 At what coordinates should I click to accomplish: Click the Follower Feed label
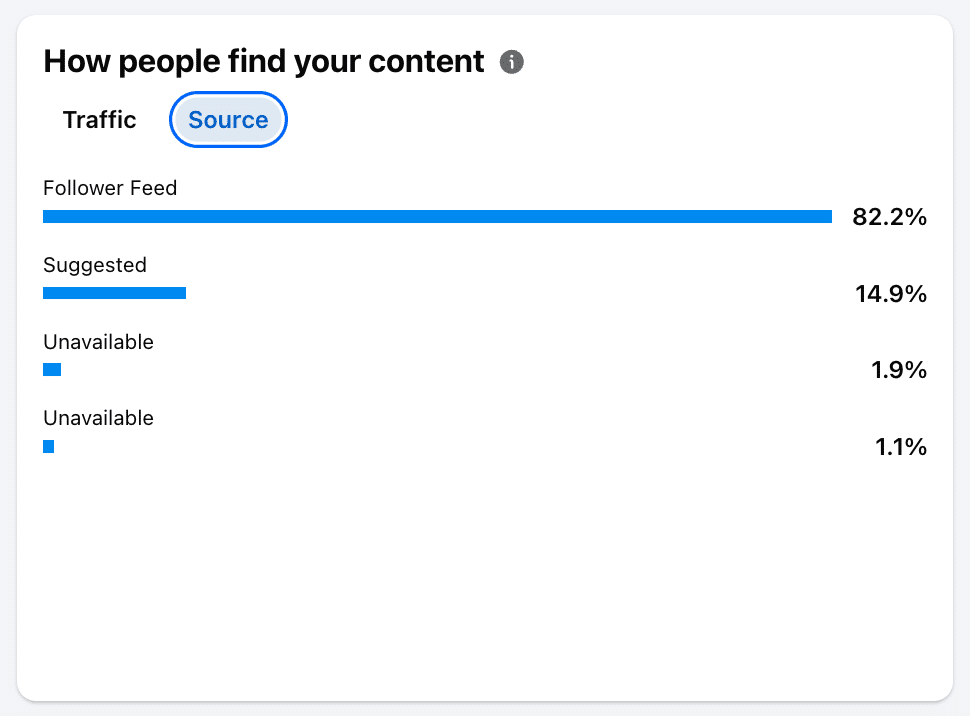point(110,188)
